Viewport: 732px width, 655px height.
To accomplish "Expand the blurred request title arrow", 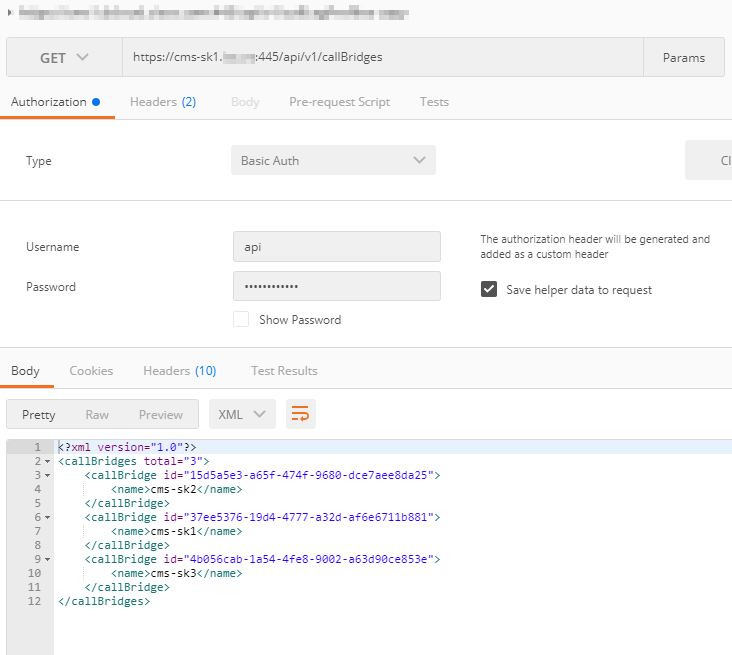I will pyautogui.click(x=10, y=13).
